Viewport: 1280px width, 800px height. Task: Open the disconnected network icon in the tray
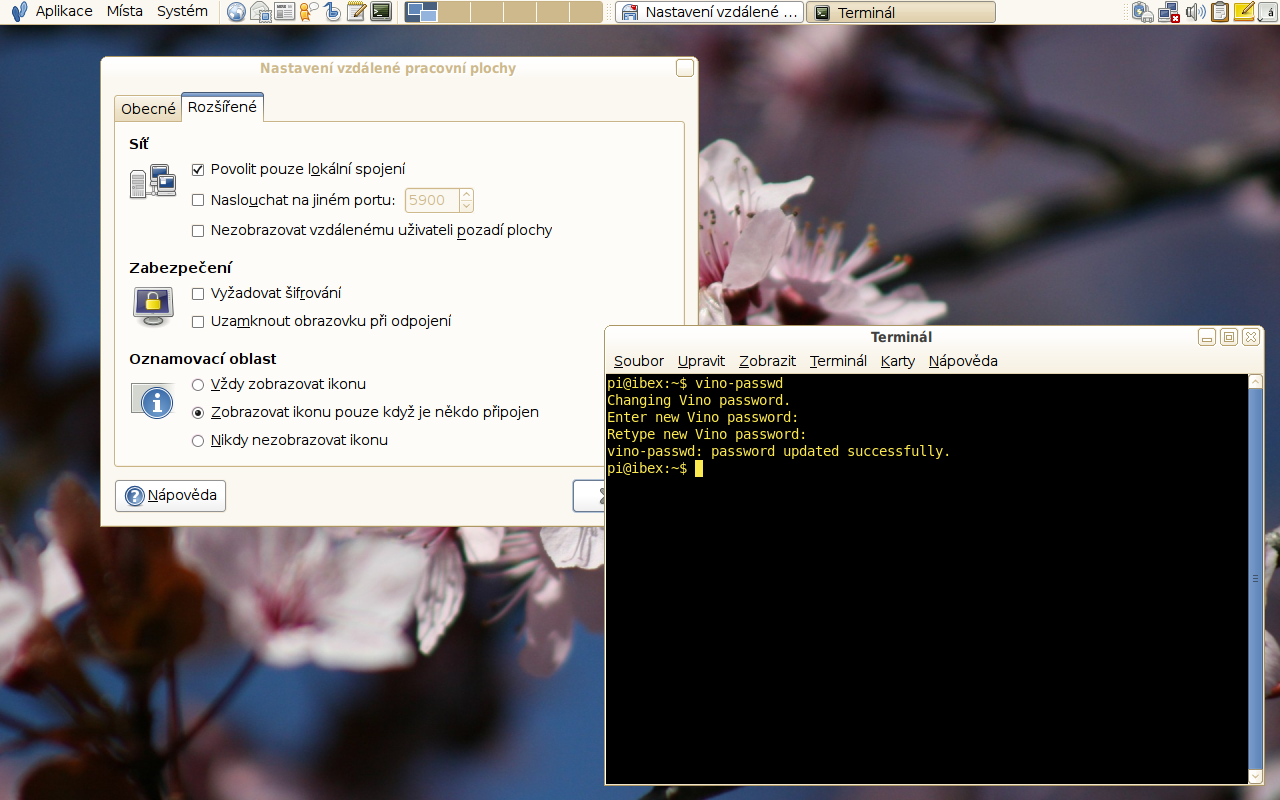coord(1168,12)
